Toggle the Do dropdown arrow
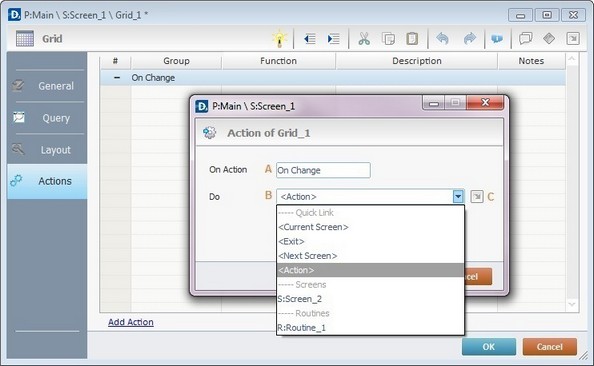The image size is (594, 366). pyautogui.click(x=458, y=197)
